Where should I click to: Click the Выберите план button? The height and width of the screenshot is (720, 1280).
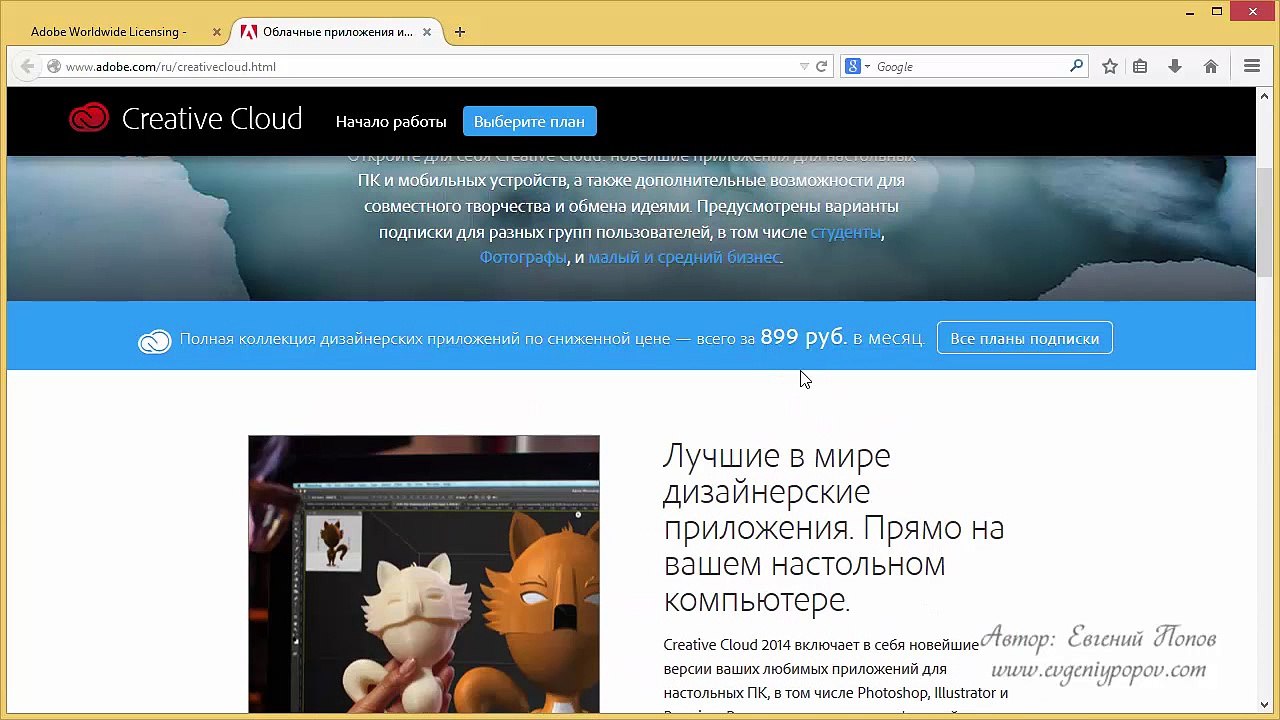(529, 121)
